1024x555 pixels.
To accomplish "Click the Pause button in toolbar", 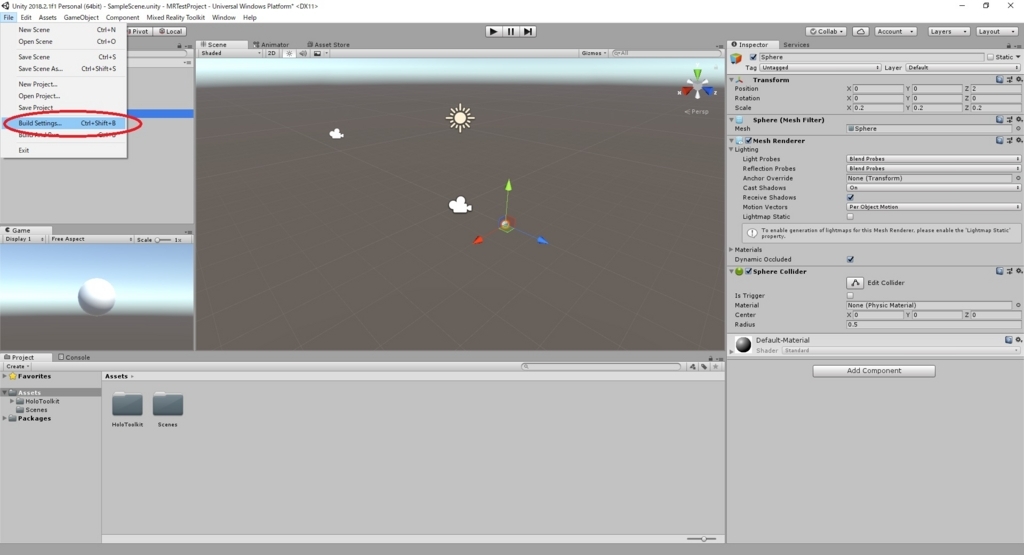I will (511, 31).
